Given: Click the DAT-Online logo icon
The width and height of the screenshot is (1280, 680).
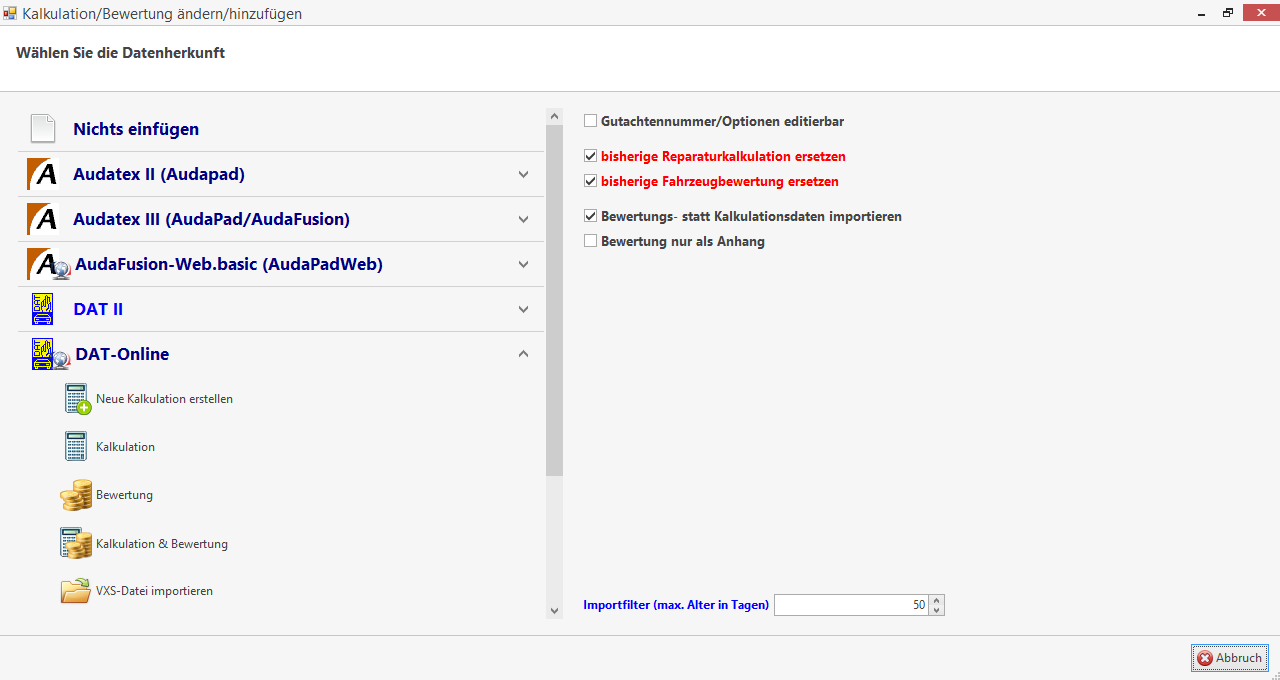Looking at the screenshot, I should 50,354.
